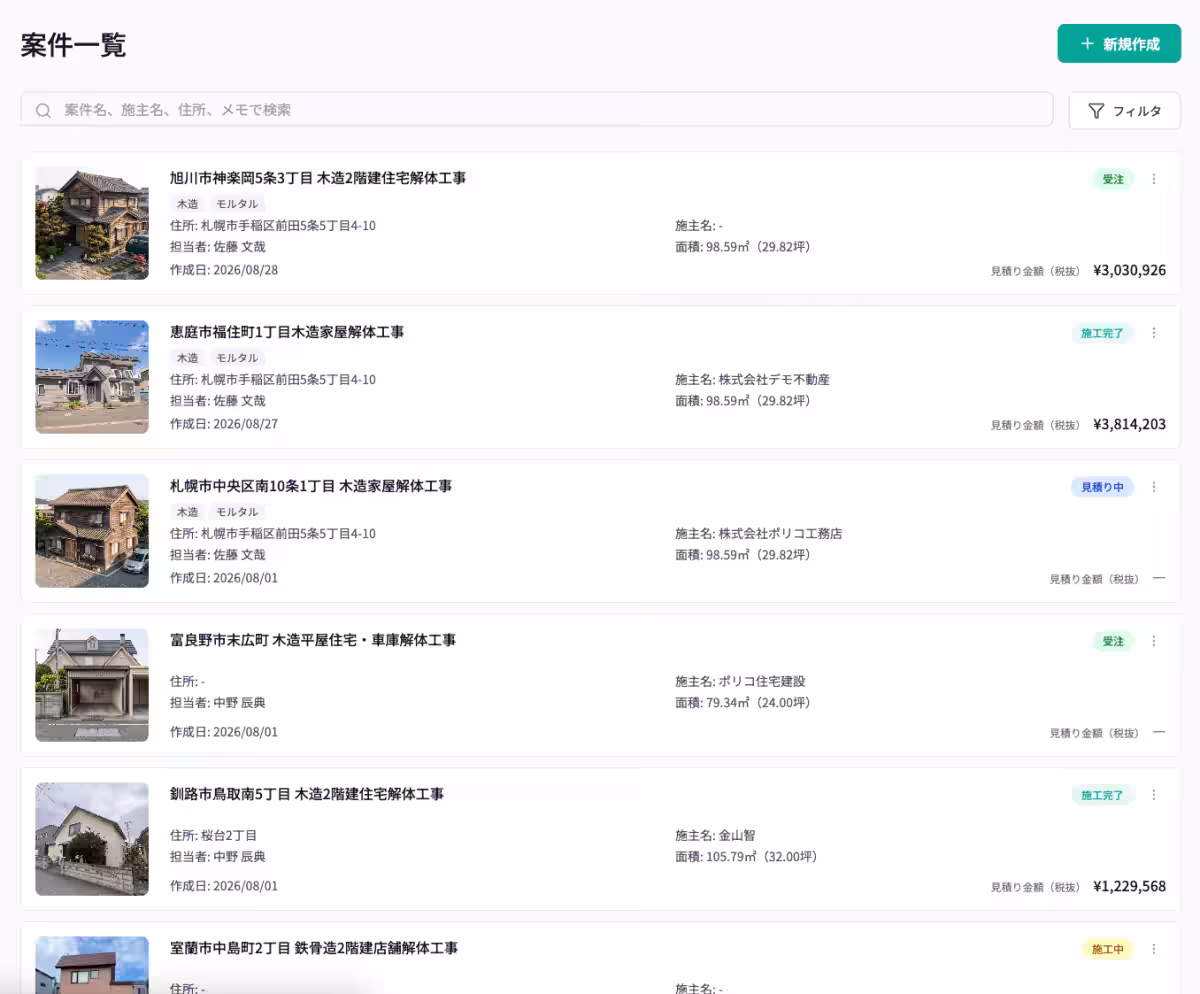Click the 新規作成 create button

click(x=1119, y=44)
